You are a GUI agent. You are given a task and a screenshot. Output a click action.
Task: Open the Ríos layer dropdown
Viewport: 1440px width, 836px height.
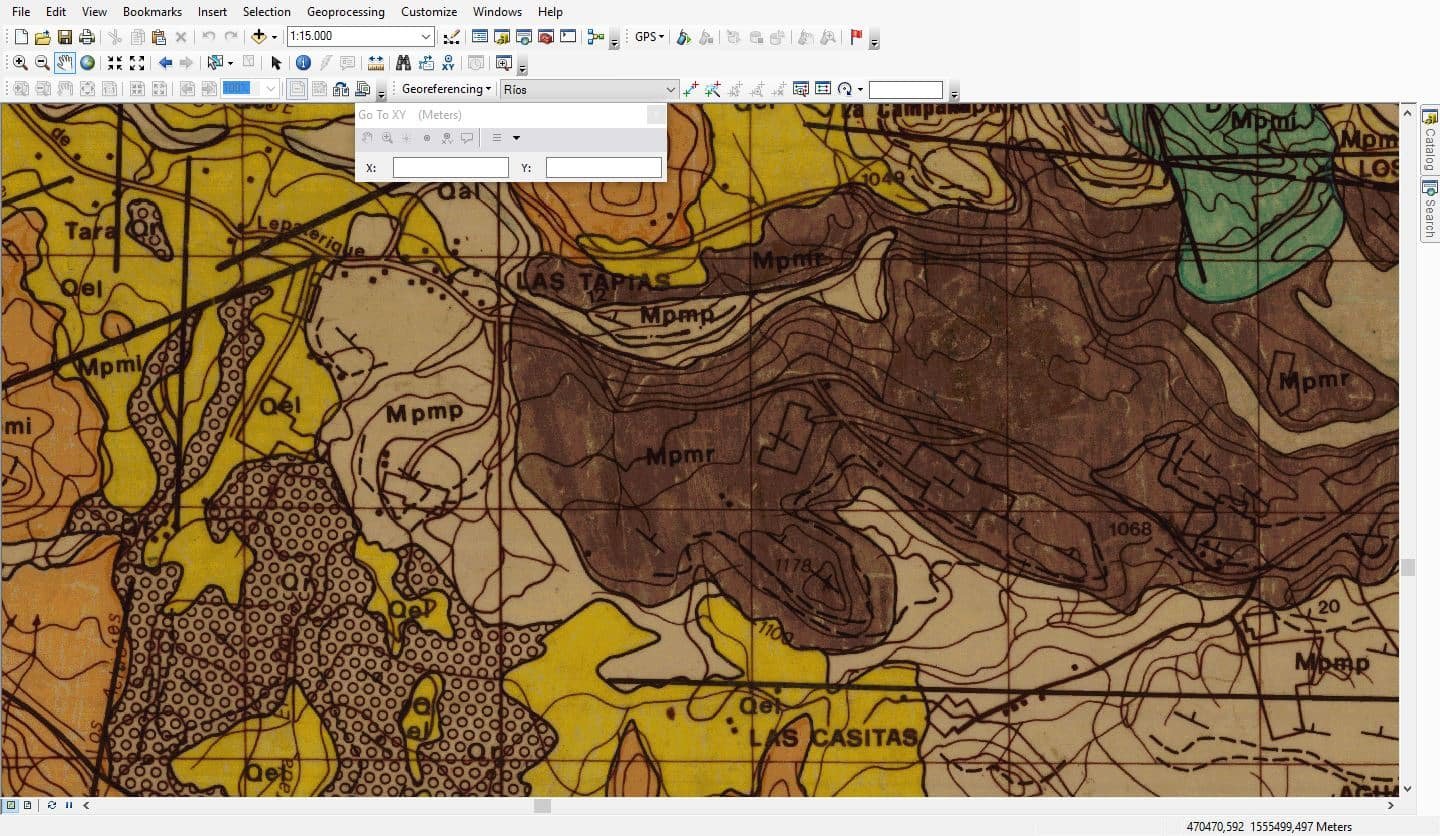(671, 89)
